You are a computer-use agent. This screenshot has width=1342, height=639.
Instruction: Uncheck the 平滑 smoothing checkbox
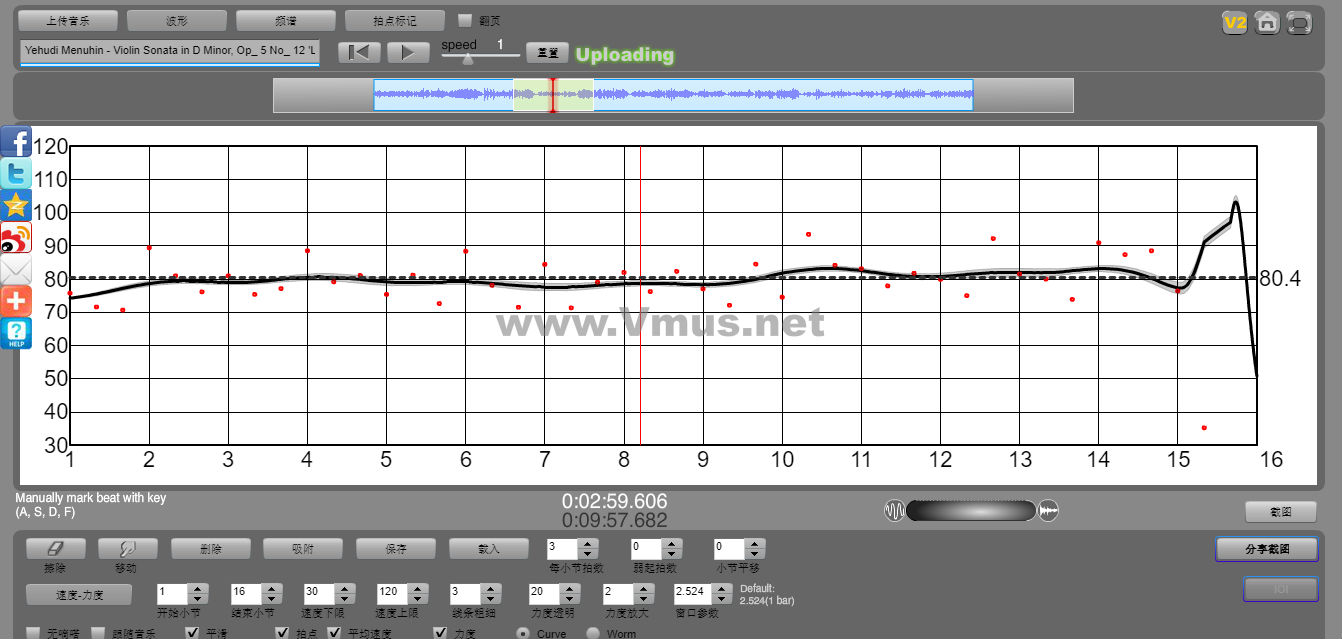(193, 633)
